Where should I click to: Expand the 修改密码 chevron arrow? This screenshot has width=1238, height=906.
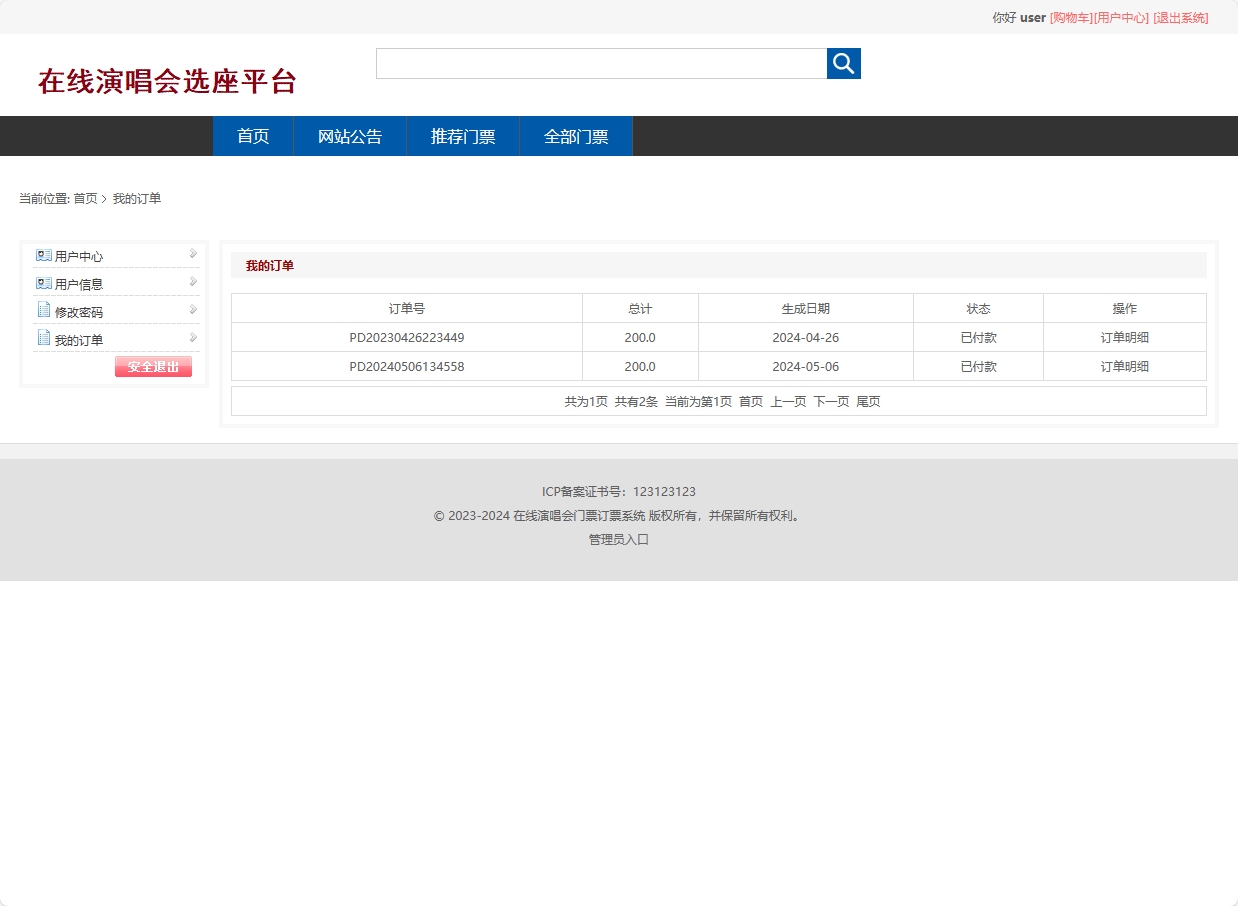(x=192, y=310)
